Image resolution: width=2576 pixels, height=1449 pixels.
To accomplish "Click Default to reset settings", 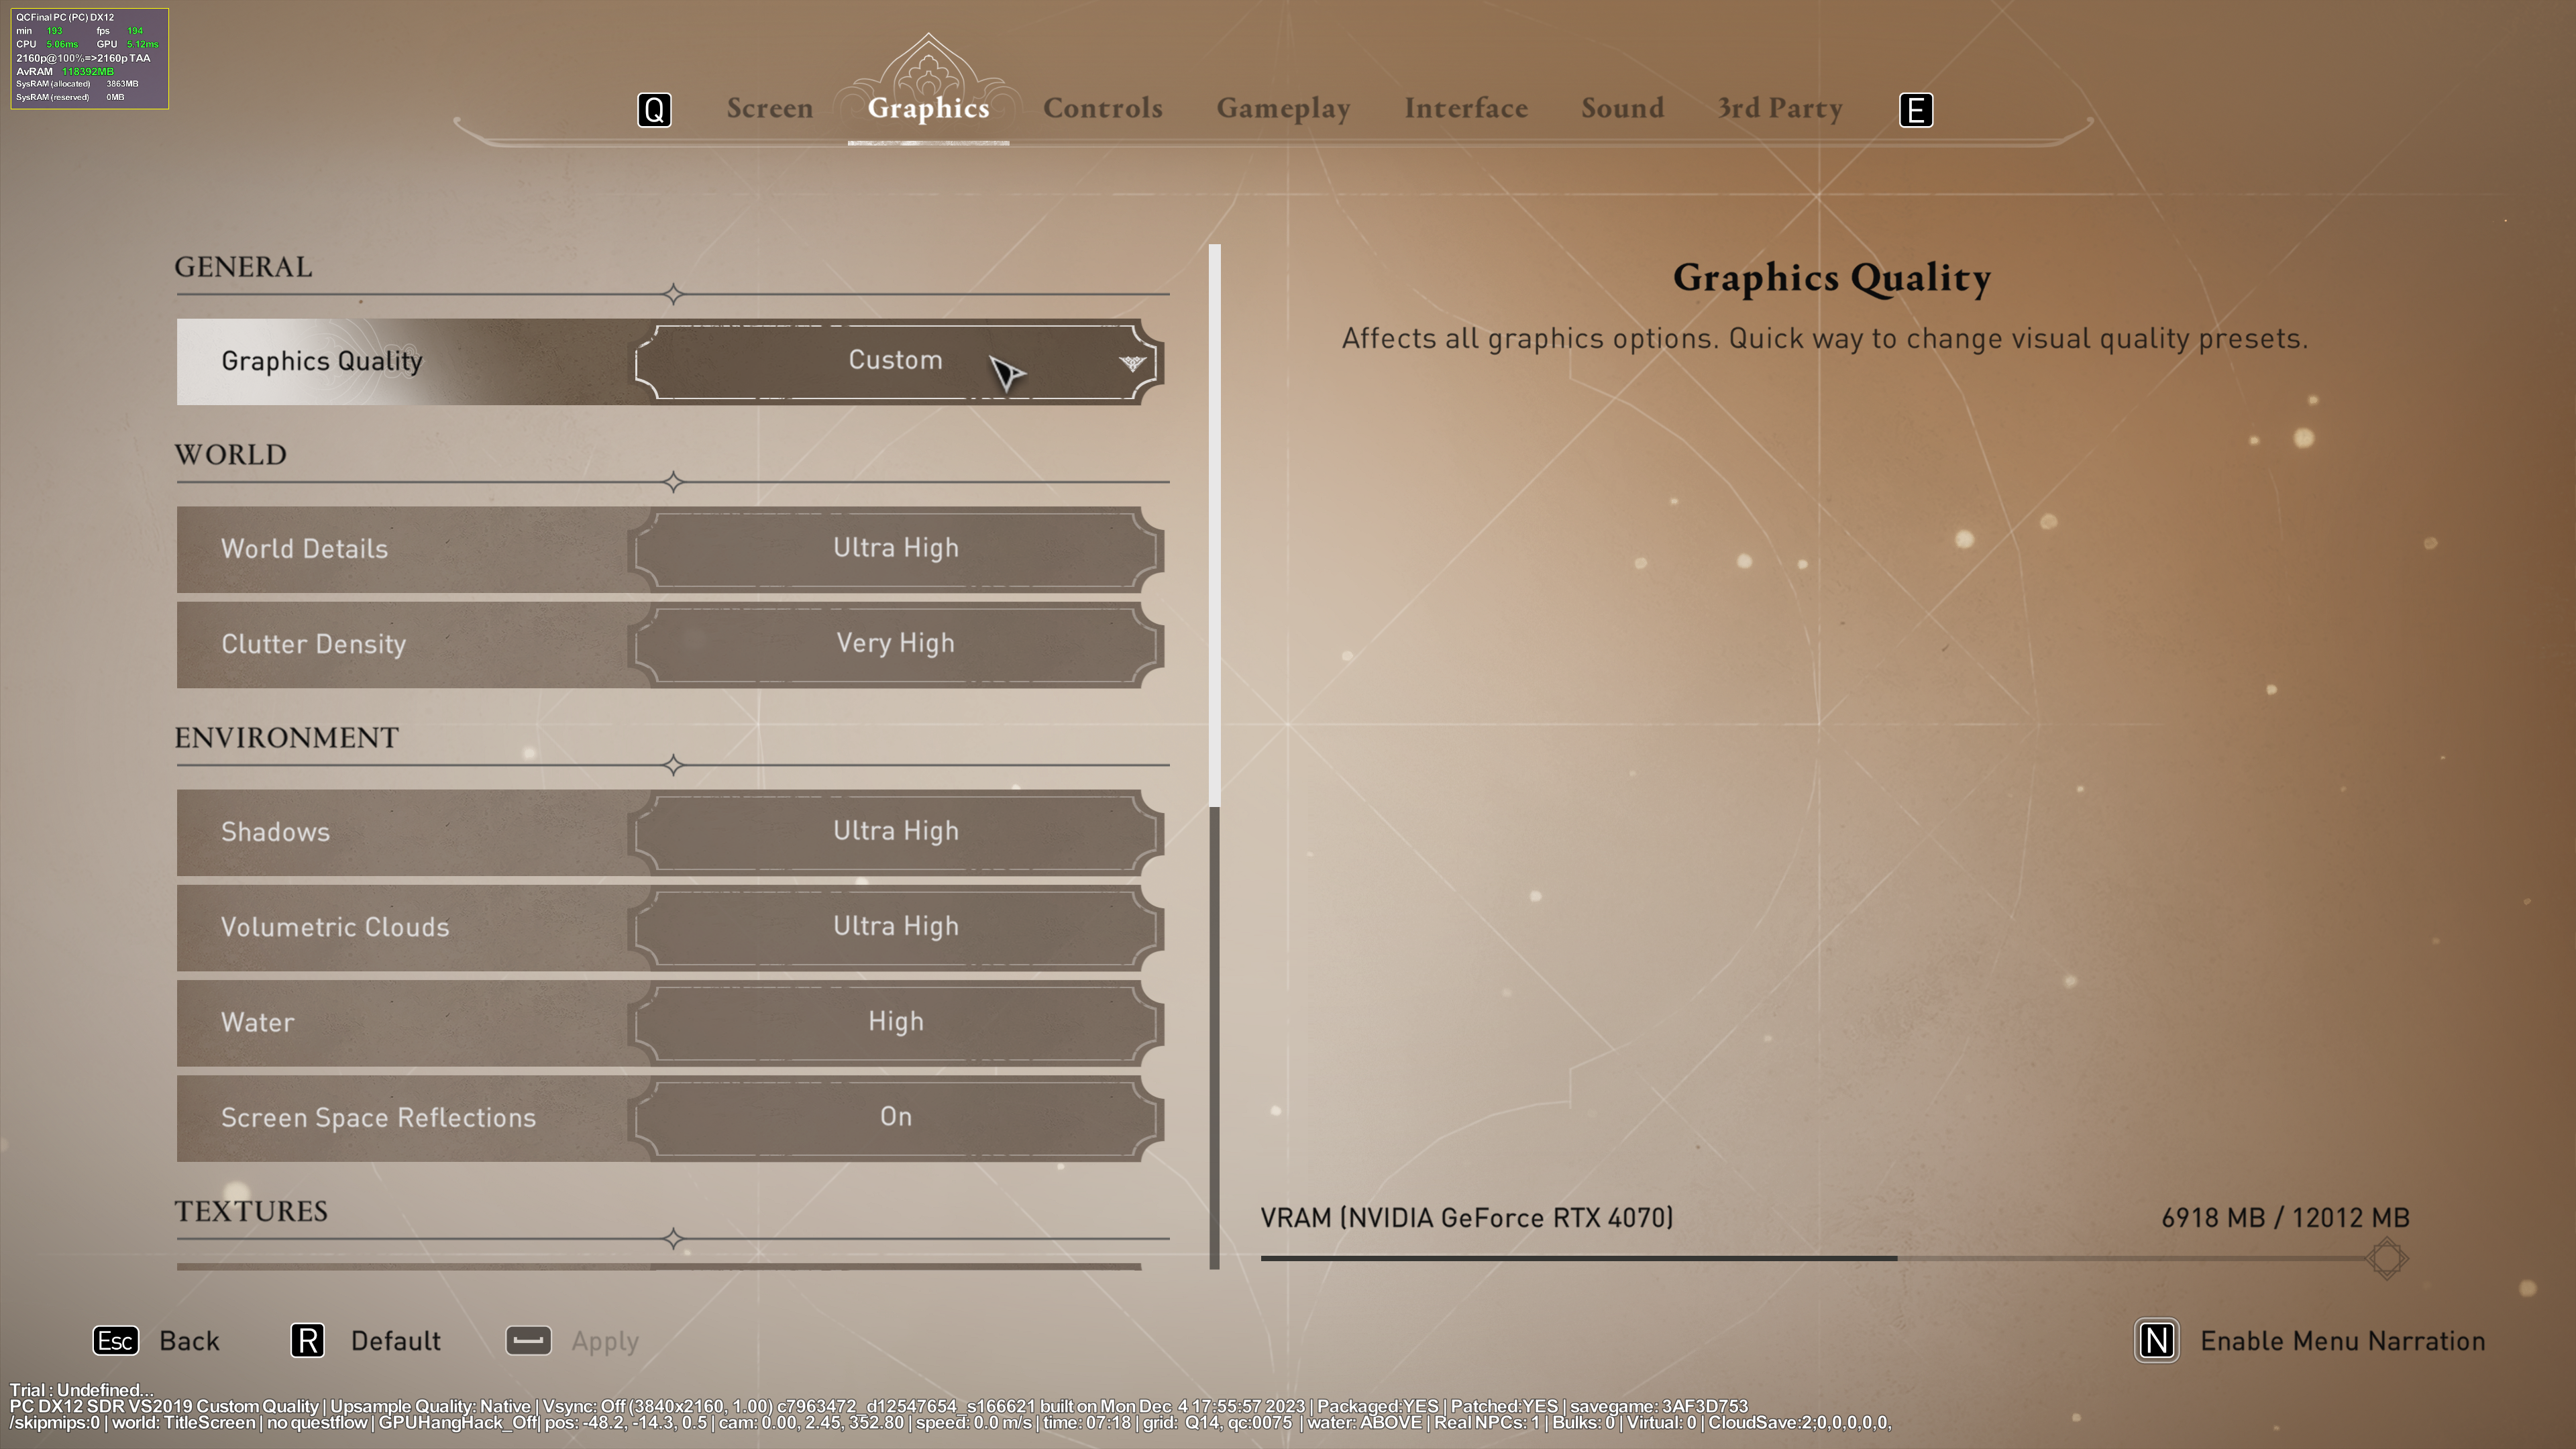I will (395, 1341).
